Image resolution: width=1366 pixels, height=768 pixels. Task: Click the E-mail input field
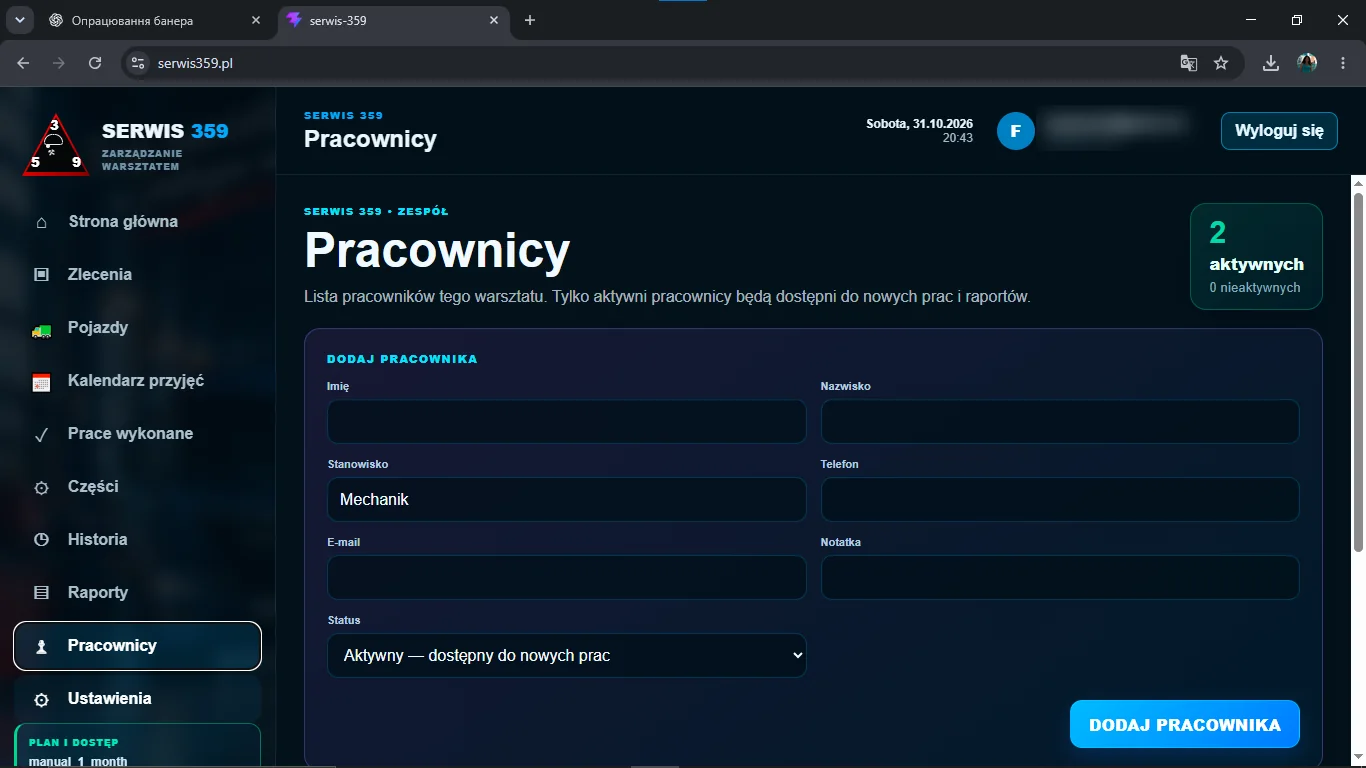point(567,578)
